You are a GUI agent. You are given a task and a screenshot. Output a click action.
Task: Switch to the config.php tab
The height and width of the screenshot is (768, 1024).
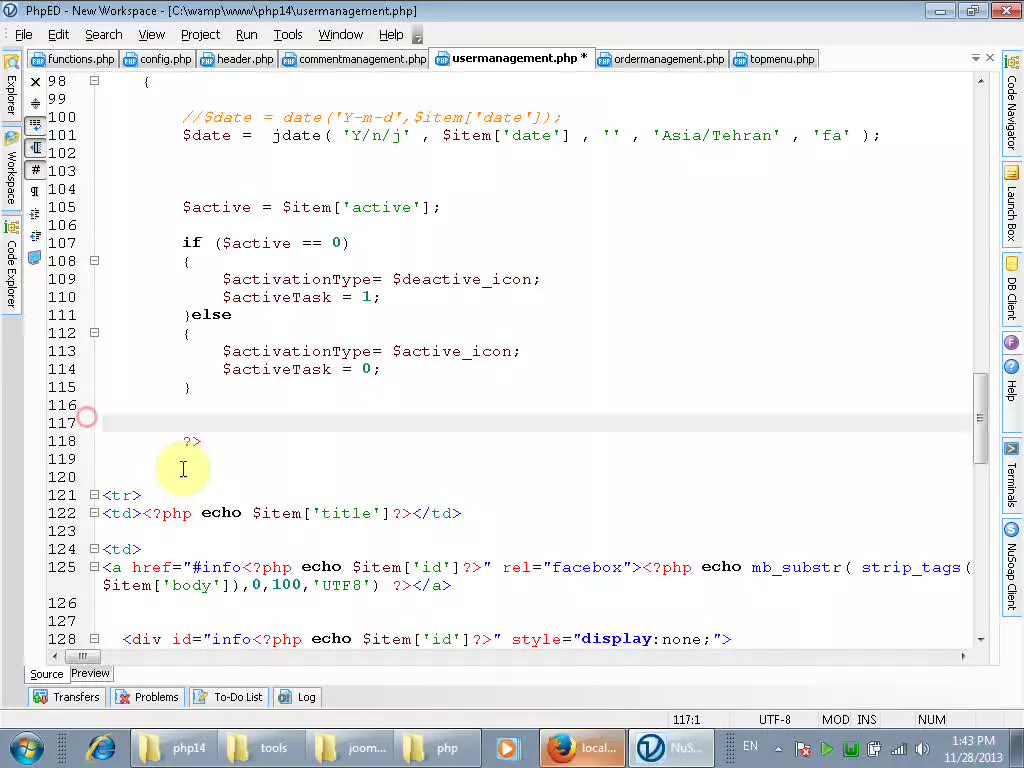pyautogui.click(x=165, y=59)
